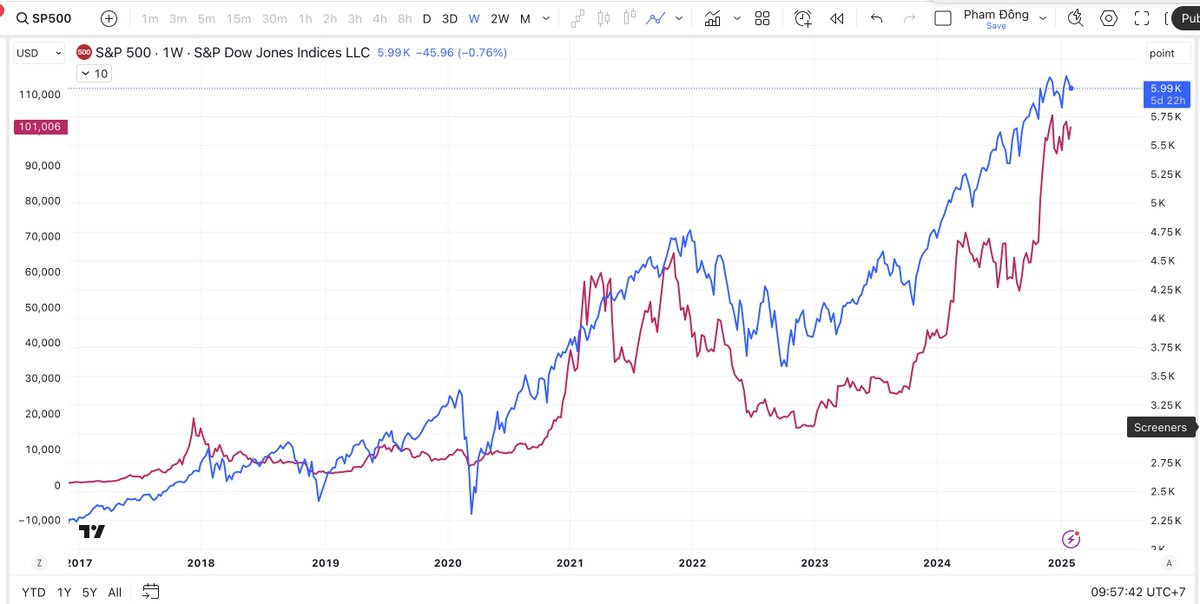Switch interval to 15m
Image resolution: width=1200 pixels, height=604 pixels.
239,18
